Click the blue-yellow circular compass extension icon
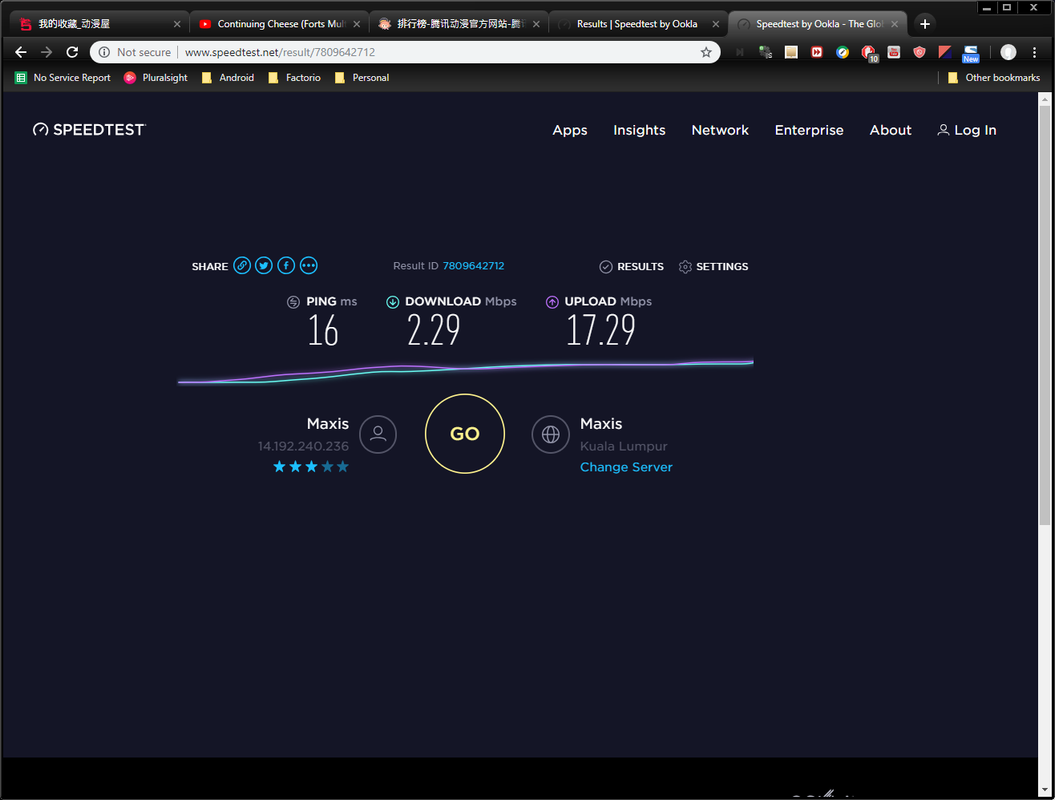This screenshot has width=1055, height=800. (842, 52)
